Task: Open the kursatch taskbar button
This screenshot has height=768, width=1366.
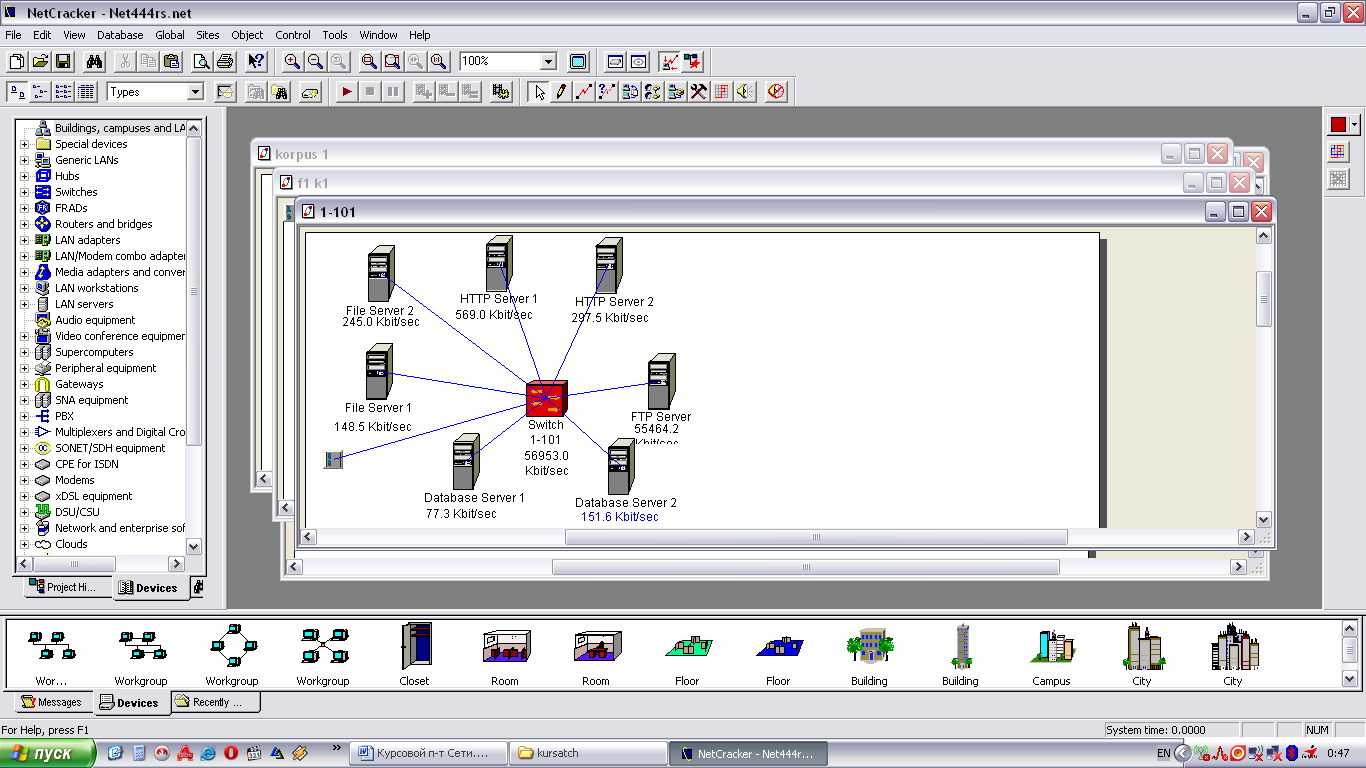Action: 588,753
